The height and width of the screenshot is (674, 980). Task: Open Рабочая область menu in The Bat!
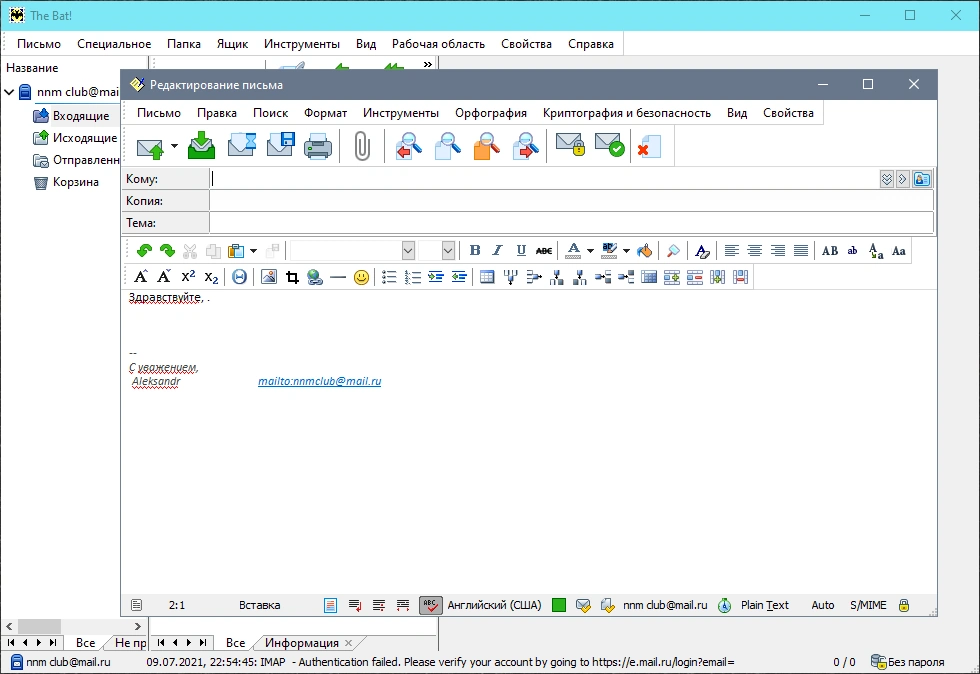[x=438, y=44]
